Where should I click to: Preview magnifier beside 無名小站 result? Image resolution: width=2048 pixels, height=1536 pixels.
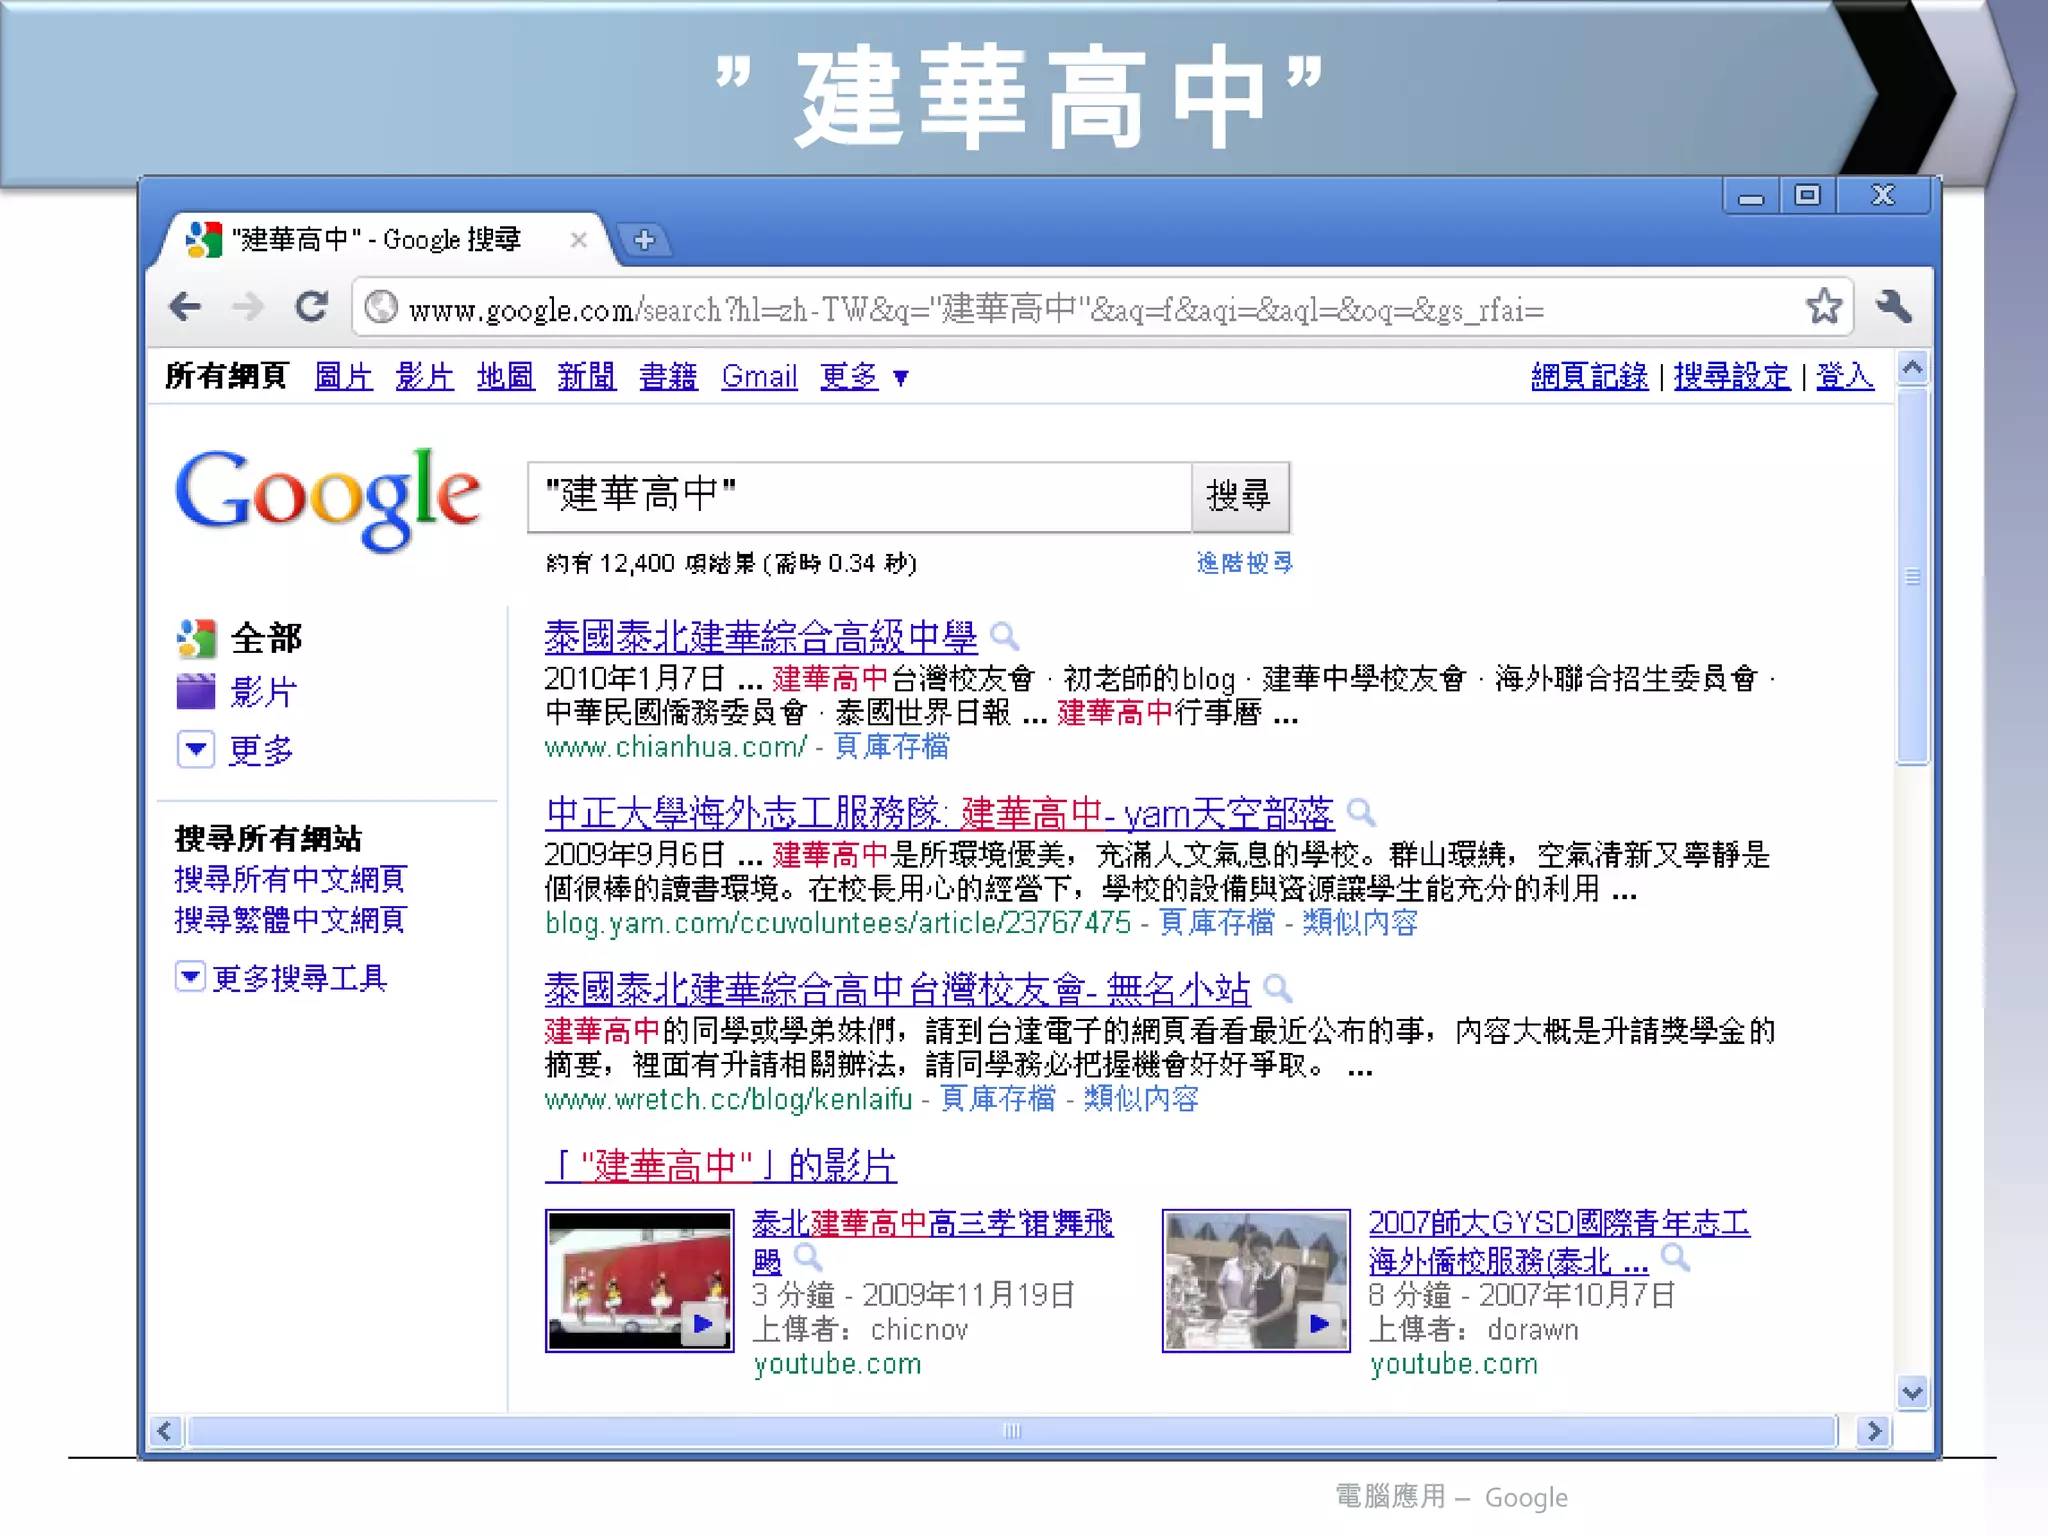click(1278, 989)
